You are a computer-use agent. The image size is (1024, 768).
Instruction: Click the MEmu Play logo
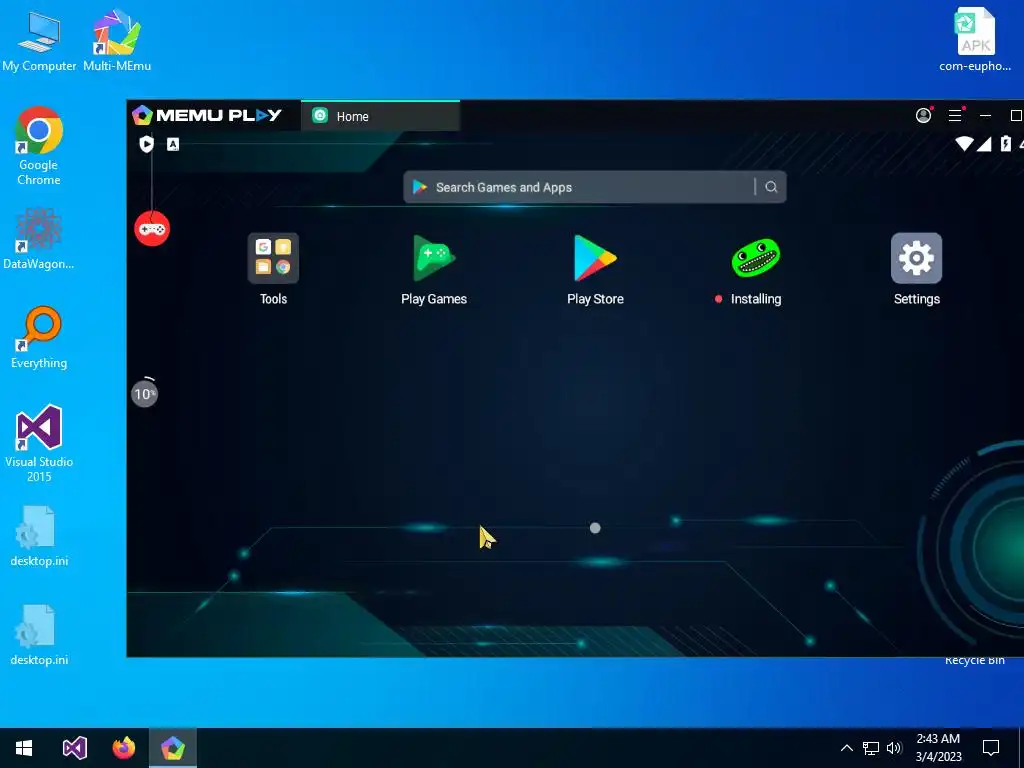[x=206, y=116]
